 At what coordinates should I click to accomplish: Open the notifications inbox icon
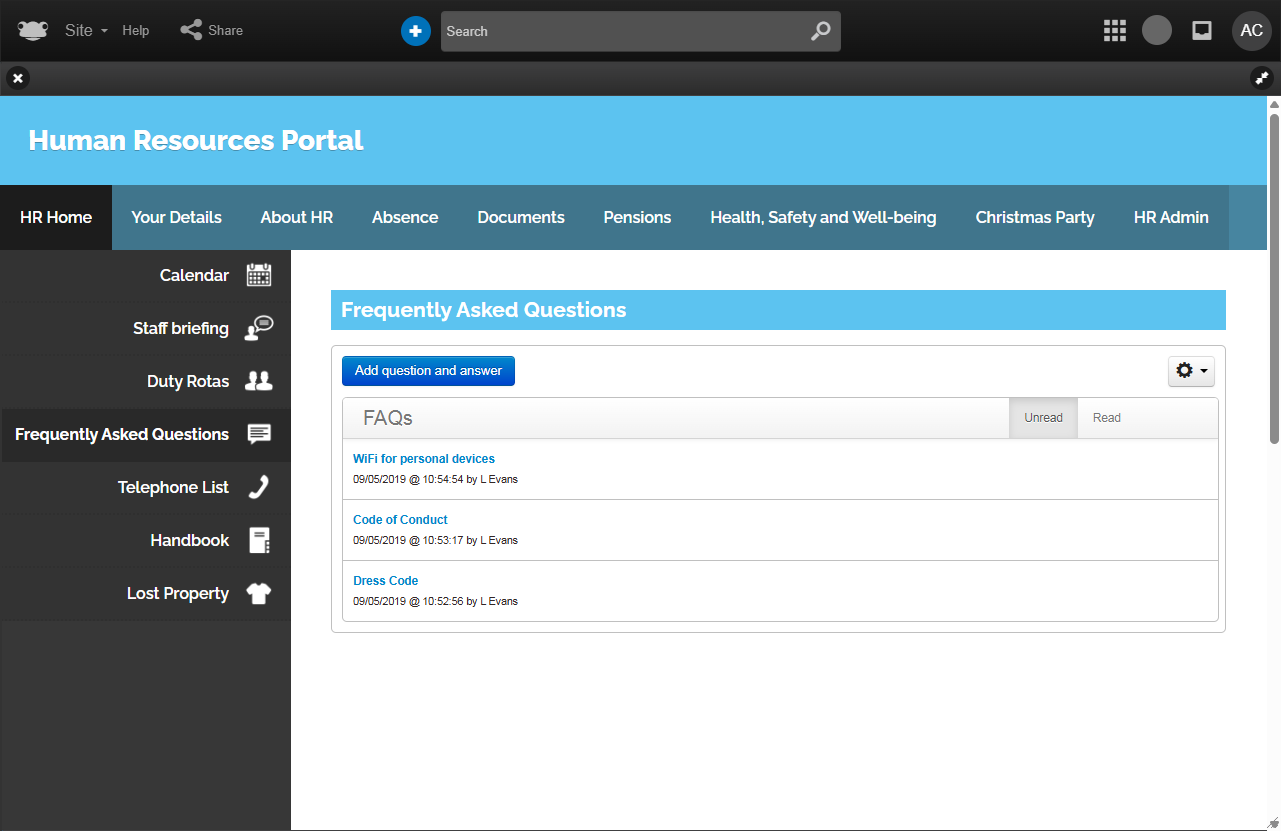pos(1202,31)
